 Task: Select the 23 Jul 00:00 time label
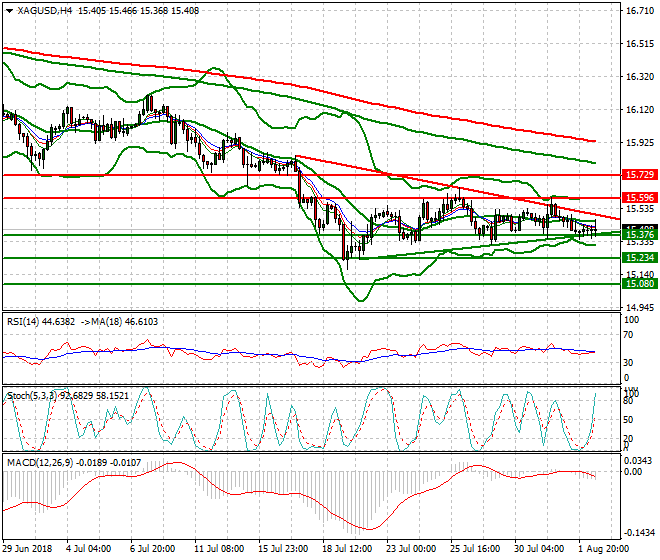click(411, 549)
